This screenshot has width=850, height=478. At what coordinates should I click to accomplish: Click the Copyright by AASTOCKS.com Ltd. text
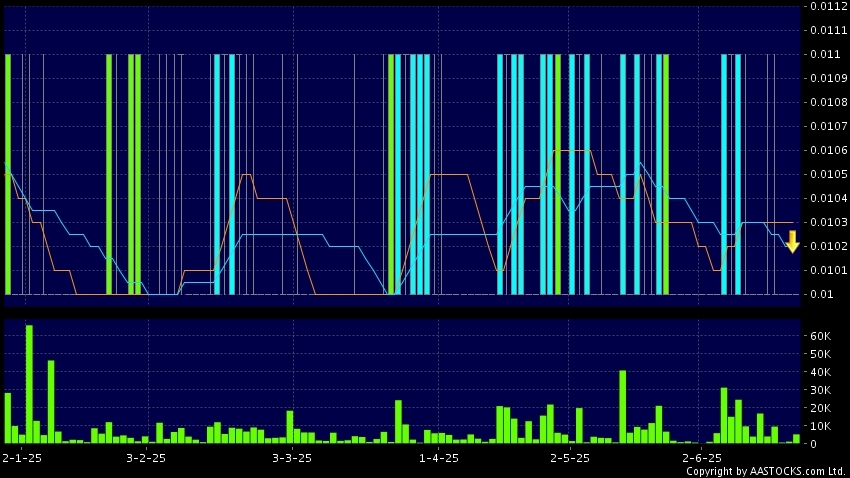click(766, 471)
